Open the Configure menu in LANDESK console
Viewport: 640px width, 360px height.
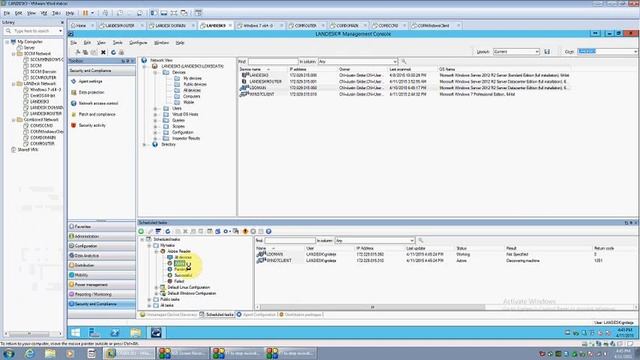click(138, 43)
